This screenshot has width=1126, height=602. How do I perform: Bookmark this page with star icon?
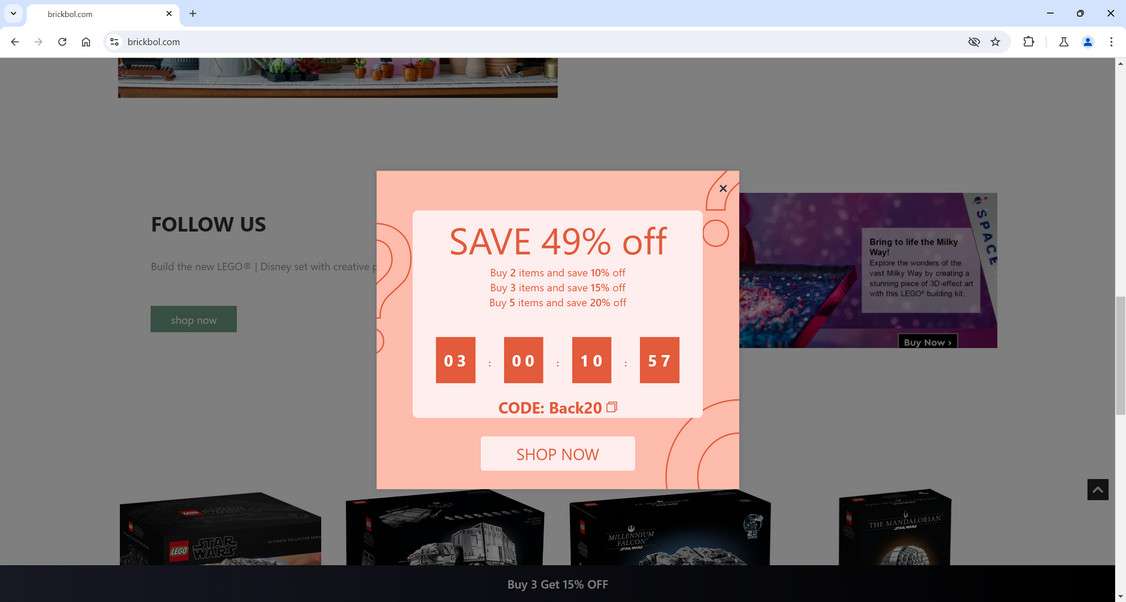pyautogui.click(x=995, y=42)
